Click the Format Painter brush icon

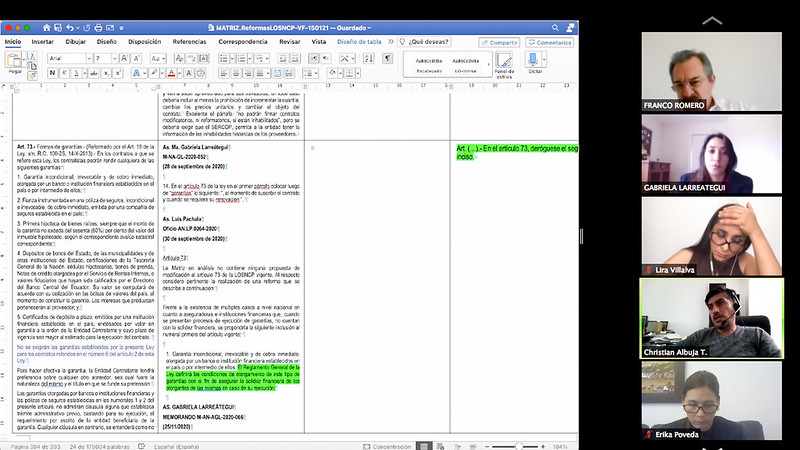32,76
